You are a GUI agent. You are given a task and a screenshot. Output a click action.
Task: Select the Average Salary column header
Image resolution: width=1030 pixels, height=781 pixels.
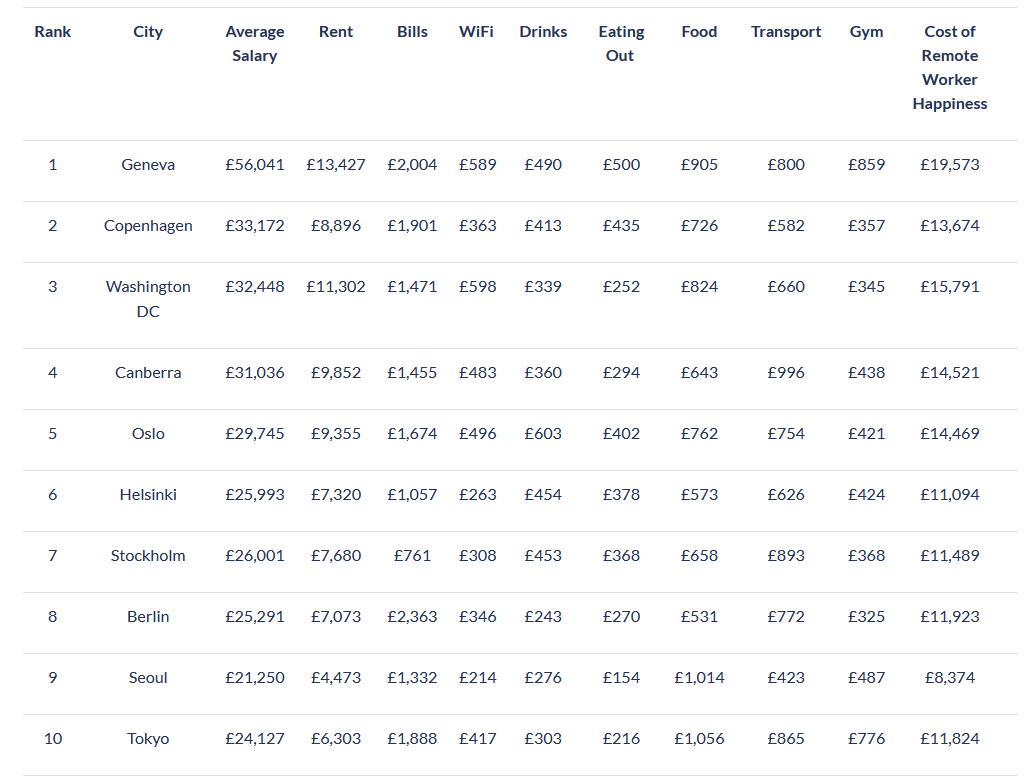pyautogui.click(x=255, y=44)
